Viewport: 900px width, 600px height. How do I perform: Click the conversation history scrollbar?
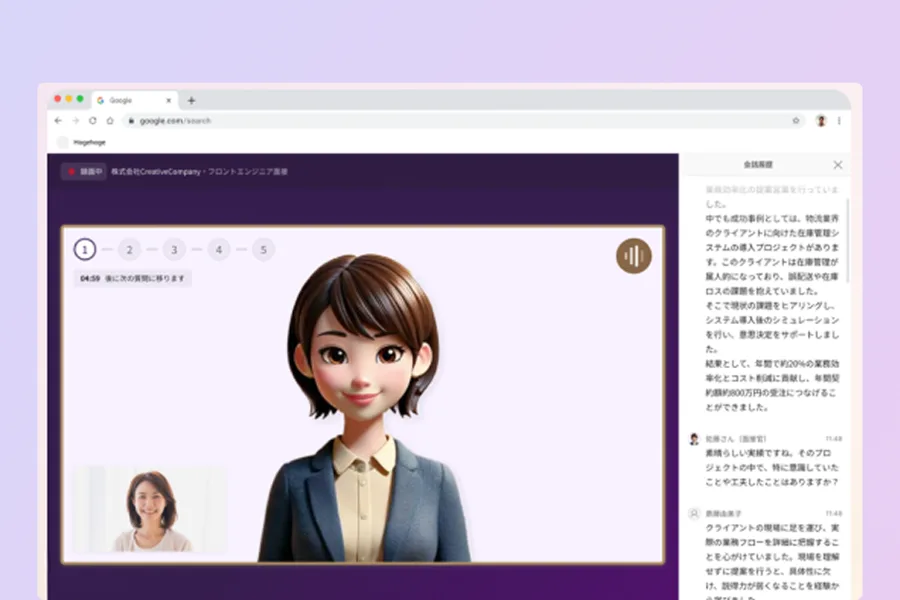coord(847,241)
